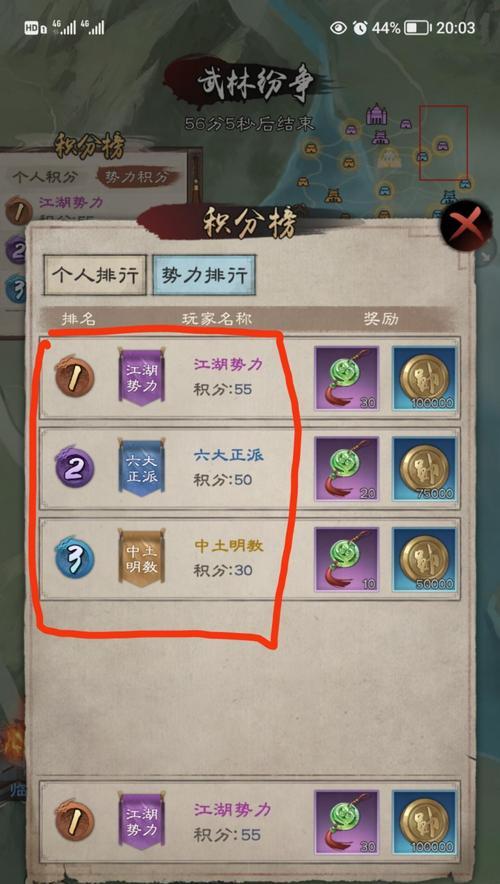Viewport: 500px width, 884px height.
Task: Select the 六大正派 faction name text
Action: pos(228,456)
